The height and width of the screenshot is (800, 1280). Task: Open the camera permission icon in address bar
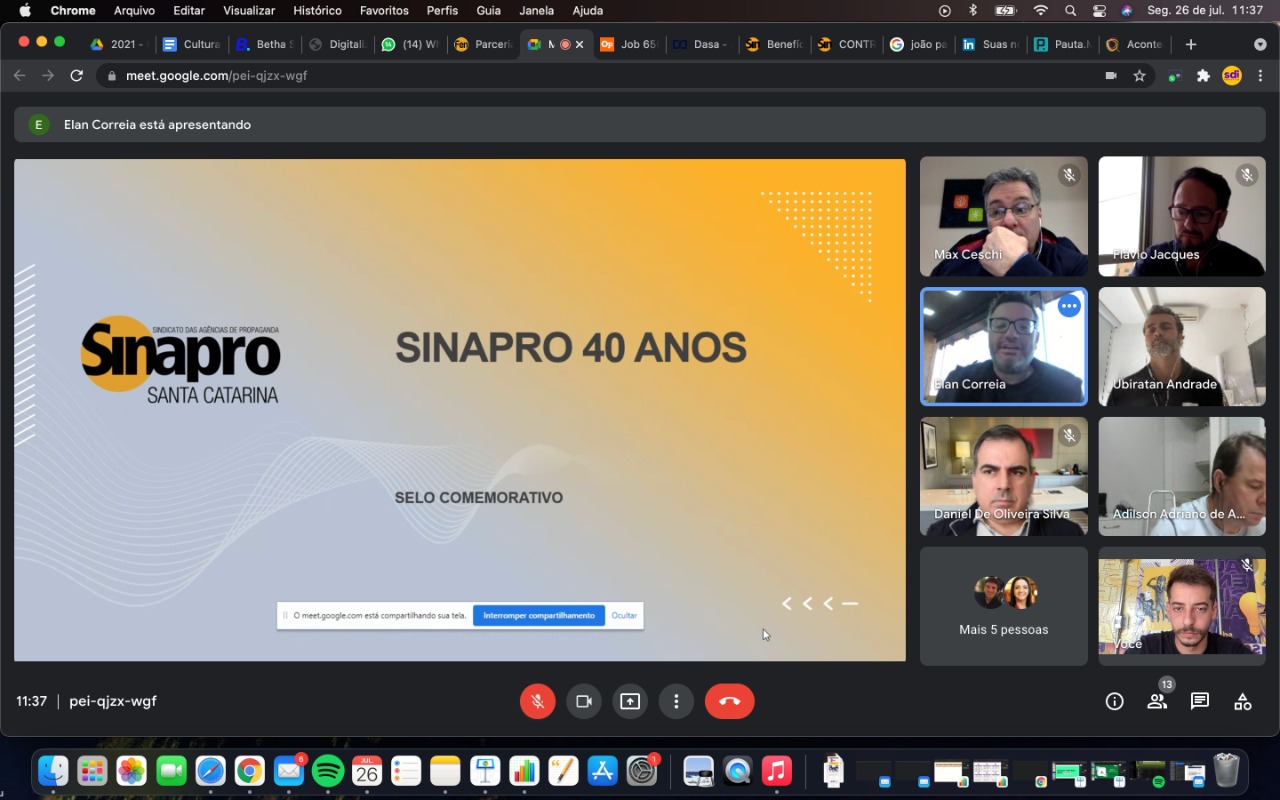1110,75
